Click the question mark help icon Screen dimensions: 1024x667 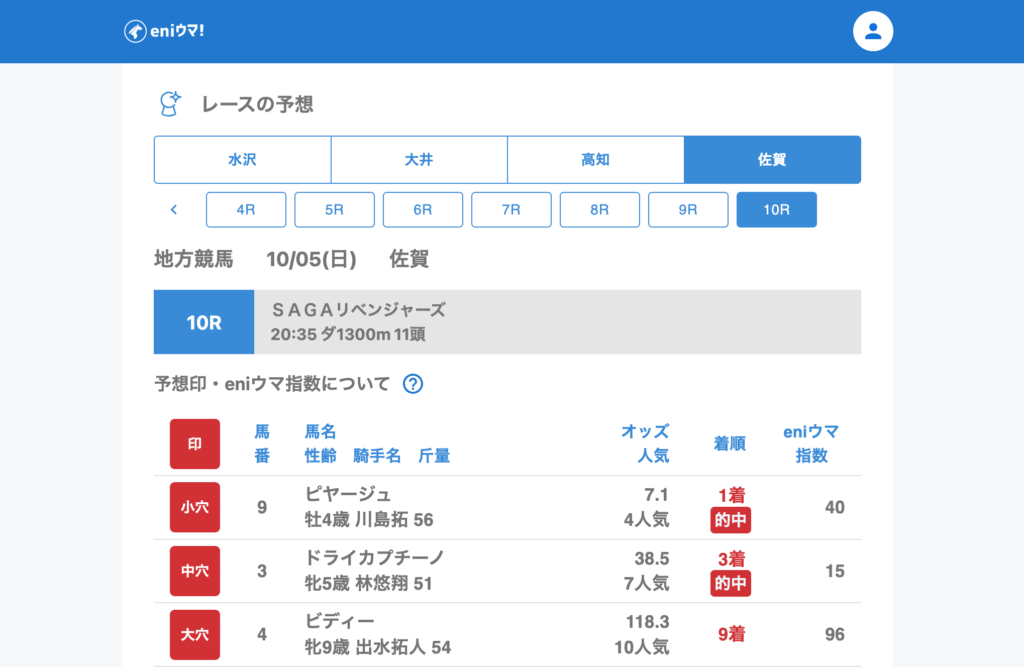[412, 384]
